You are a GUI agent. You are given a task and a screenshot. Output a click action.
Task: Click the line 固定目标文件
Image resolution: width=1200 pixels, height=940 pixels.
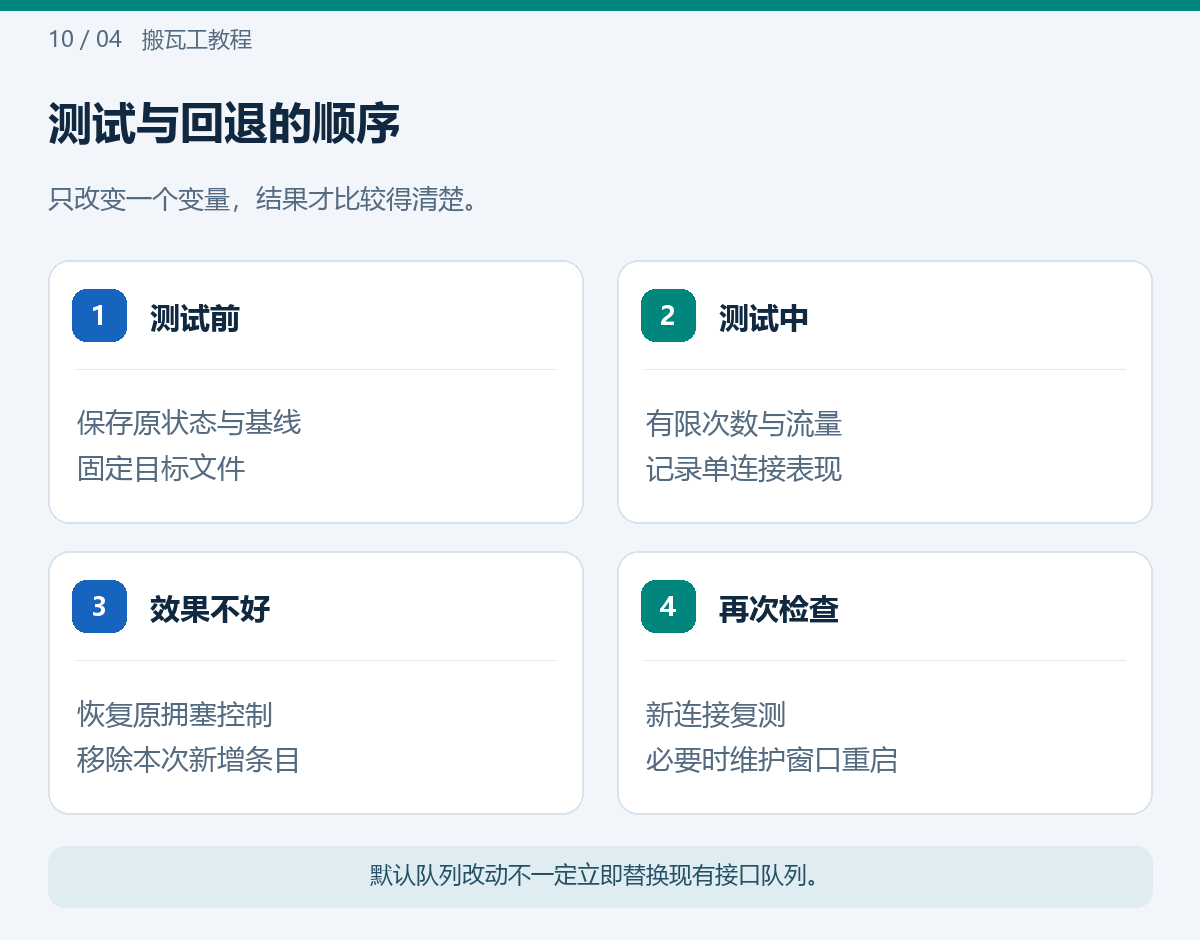[x=161, y=468]
